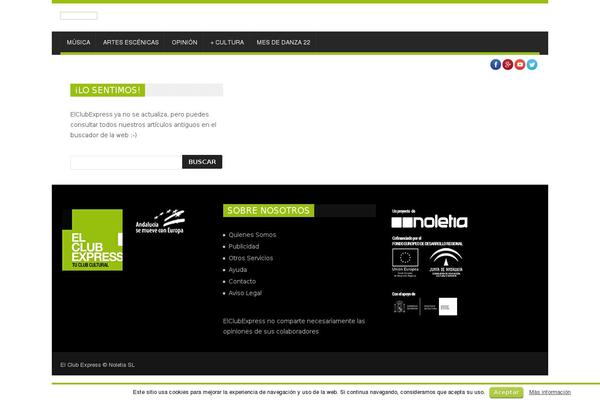
Task: Open the Más información cookie link
Action: point(550,392)
